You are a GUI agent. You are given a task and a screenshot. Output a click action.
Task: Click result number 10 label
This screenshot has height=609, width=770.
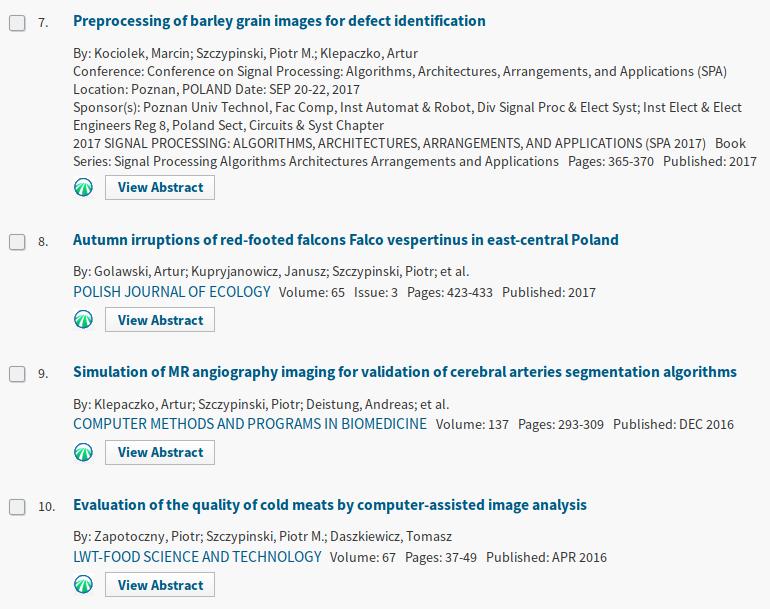point(47,507)
